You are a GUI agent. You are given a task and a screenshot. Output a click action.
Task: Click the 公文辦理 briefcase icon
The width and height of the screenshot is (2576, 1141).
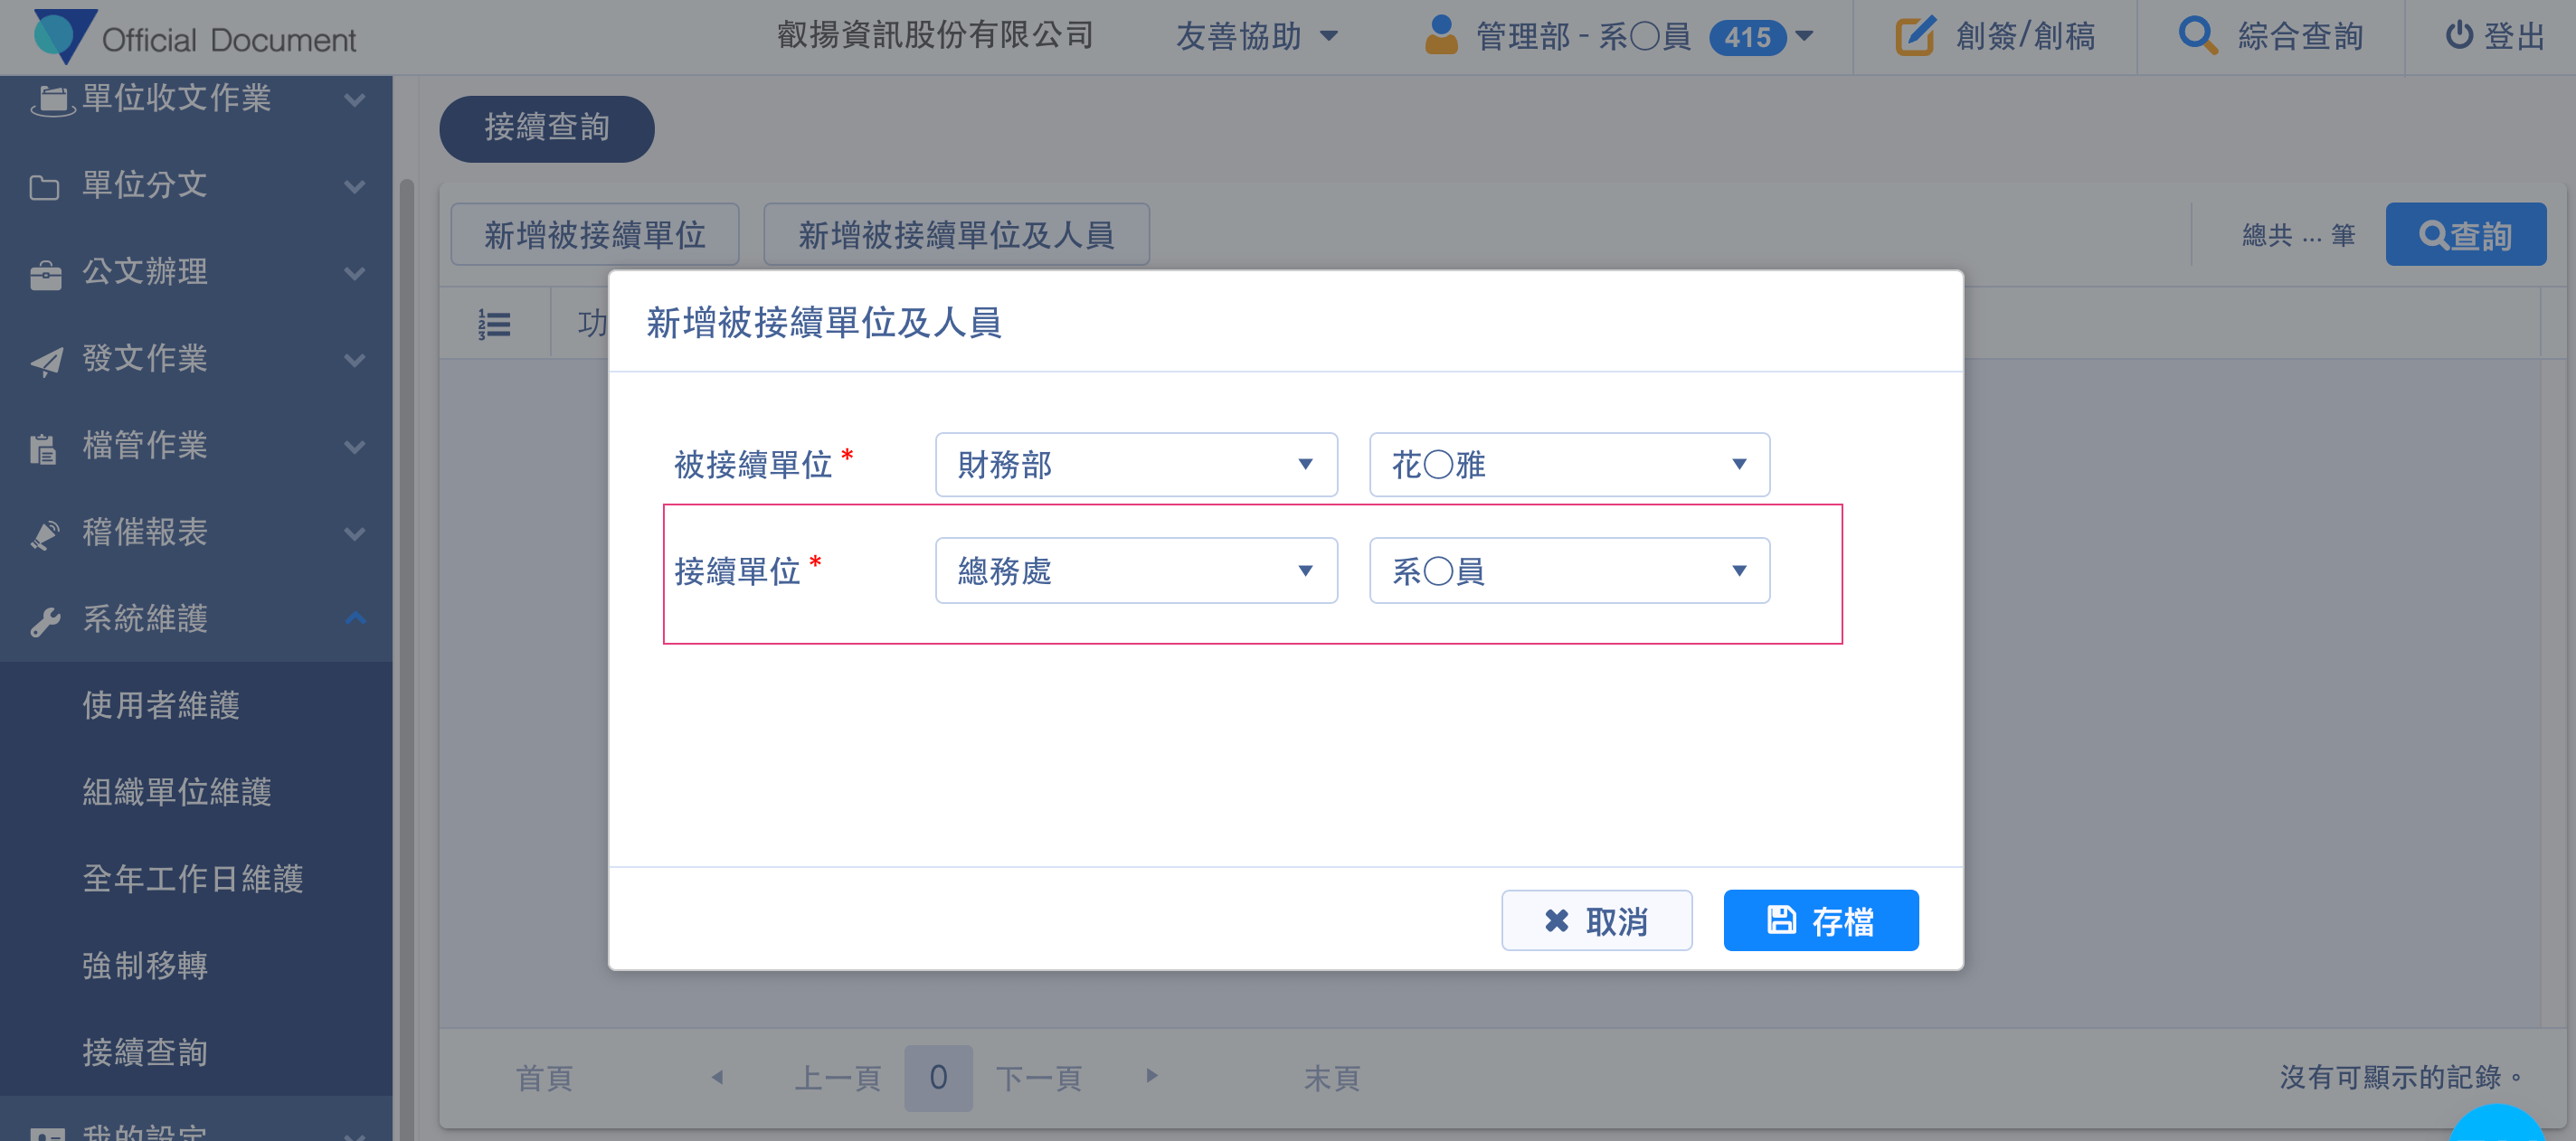(45, 274)
